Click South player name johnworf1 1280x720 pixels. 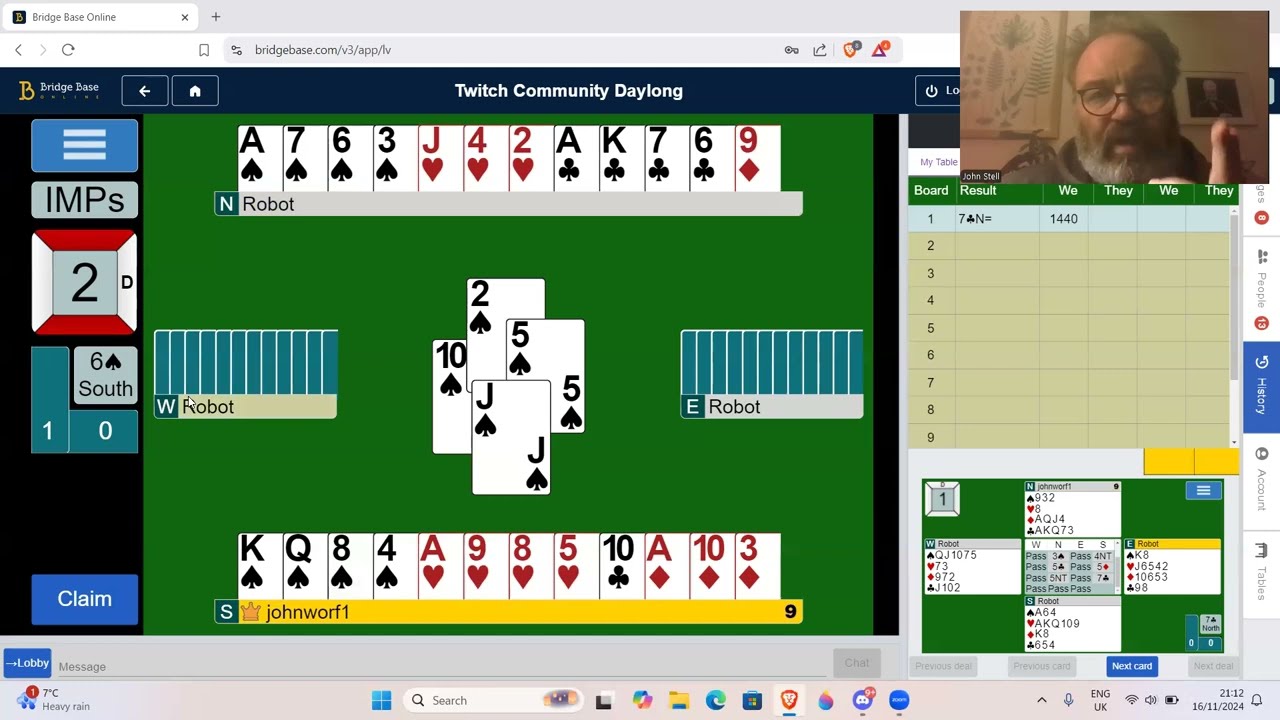click(x=308, y=612)
